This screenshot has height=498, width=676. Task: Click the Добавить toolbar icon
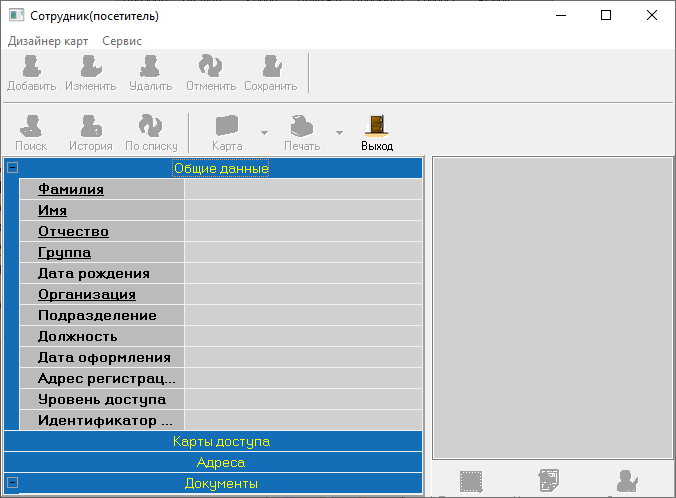pos(31,66)
